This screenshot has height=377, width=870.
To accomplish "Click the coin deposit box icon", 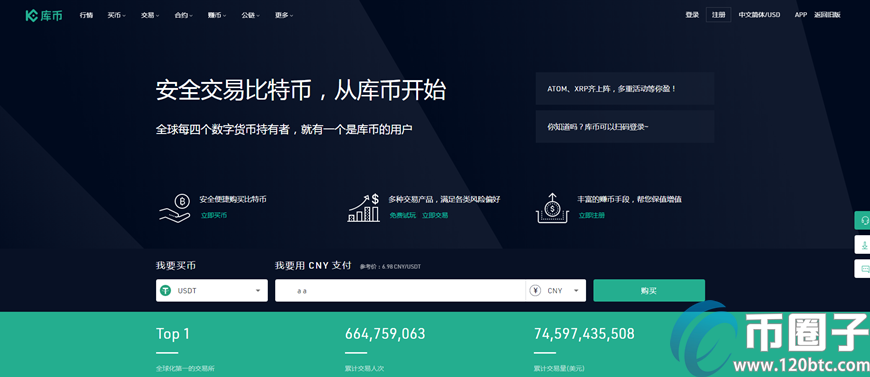I will coord(552,208).
